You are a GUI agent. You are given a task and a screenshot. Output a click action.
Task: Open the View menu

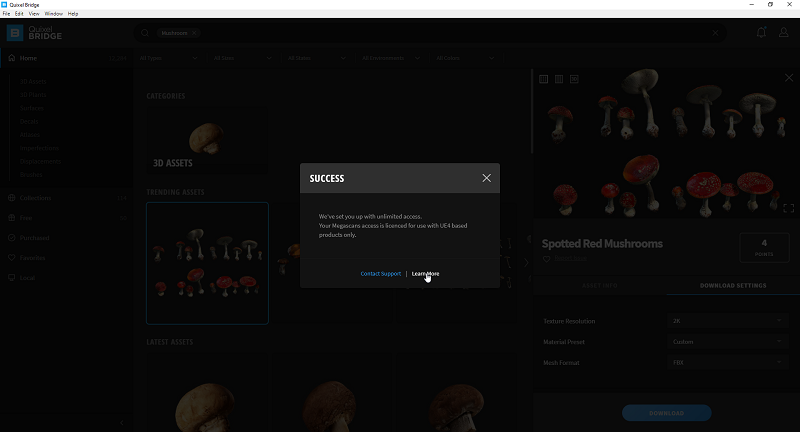[34, 14]
